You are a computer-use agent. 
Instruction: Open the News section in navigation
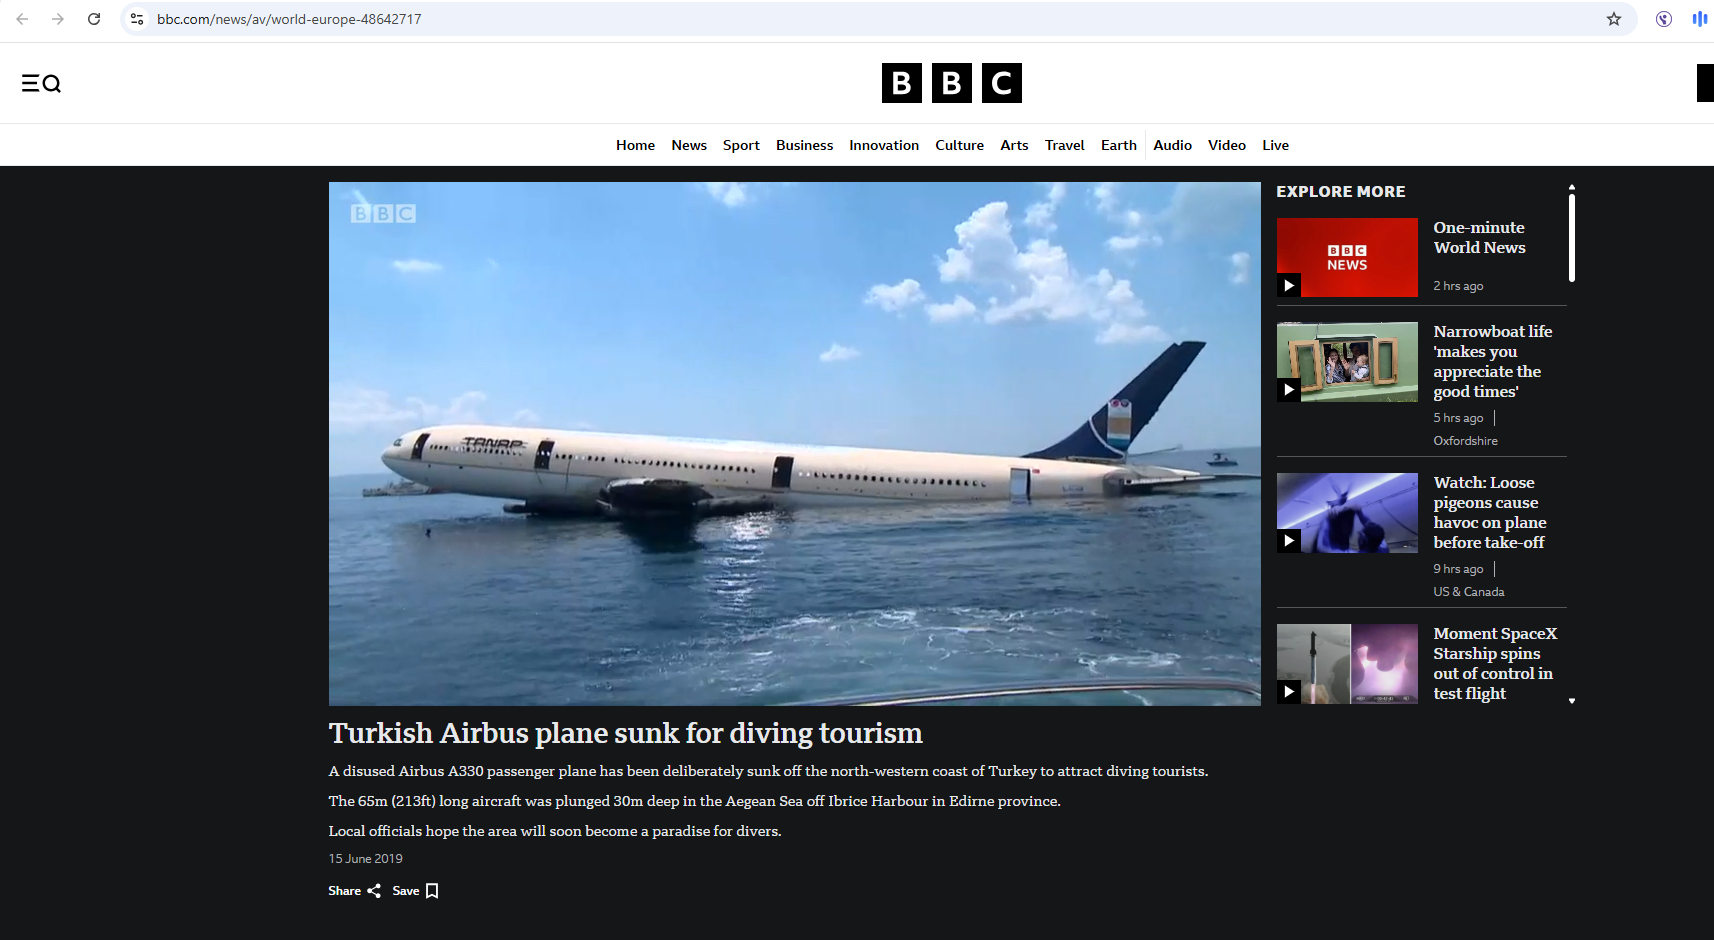tap(689, 145)
